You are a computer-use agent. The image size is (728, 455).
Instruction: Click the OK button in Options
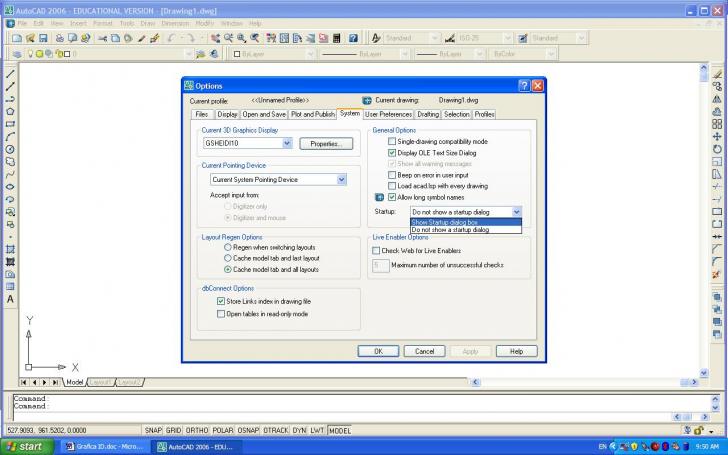[x=378, y=351]
